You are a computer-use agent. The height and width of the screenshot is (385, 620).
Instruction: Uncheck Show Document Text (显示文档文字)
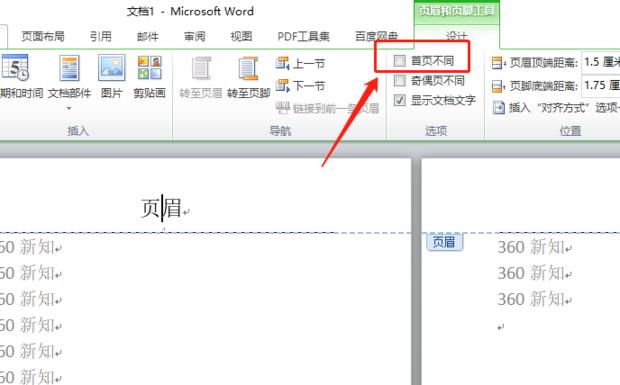pyautogui.click(x=400, y=100)
